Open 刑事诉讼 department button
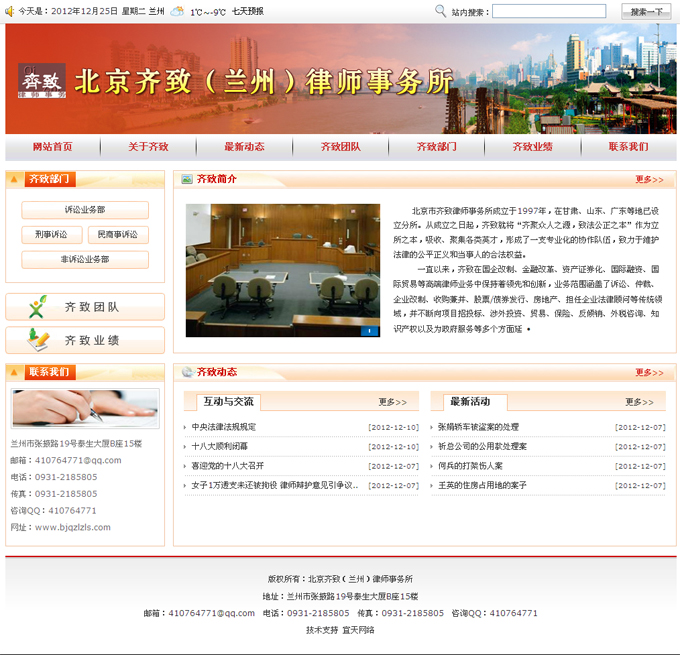Screen dimensions: 680x655 [52, 235]
